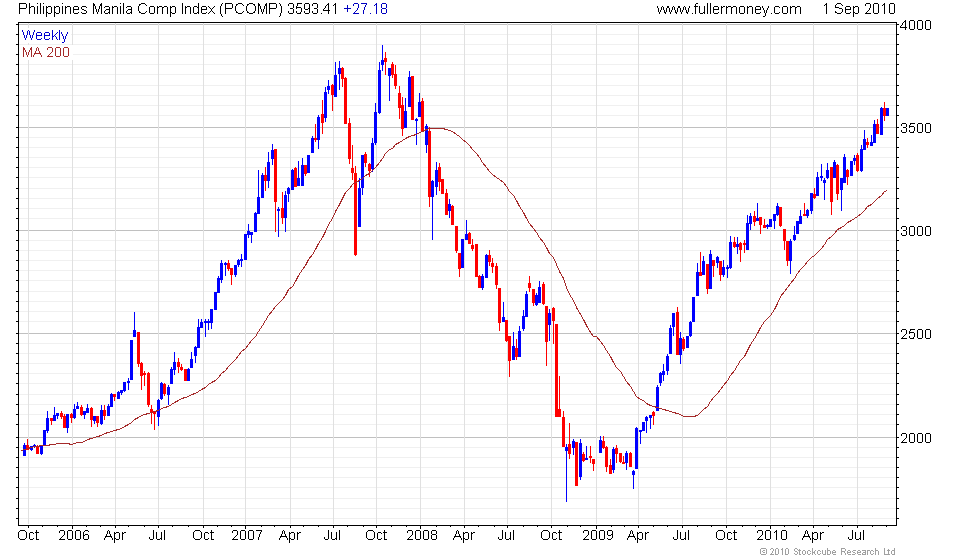Click the 2006 year label on time axis

pyautogui.click(x=74, y=536)
